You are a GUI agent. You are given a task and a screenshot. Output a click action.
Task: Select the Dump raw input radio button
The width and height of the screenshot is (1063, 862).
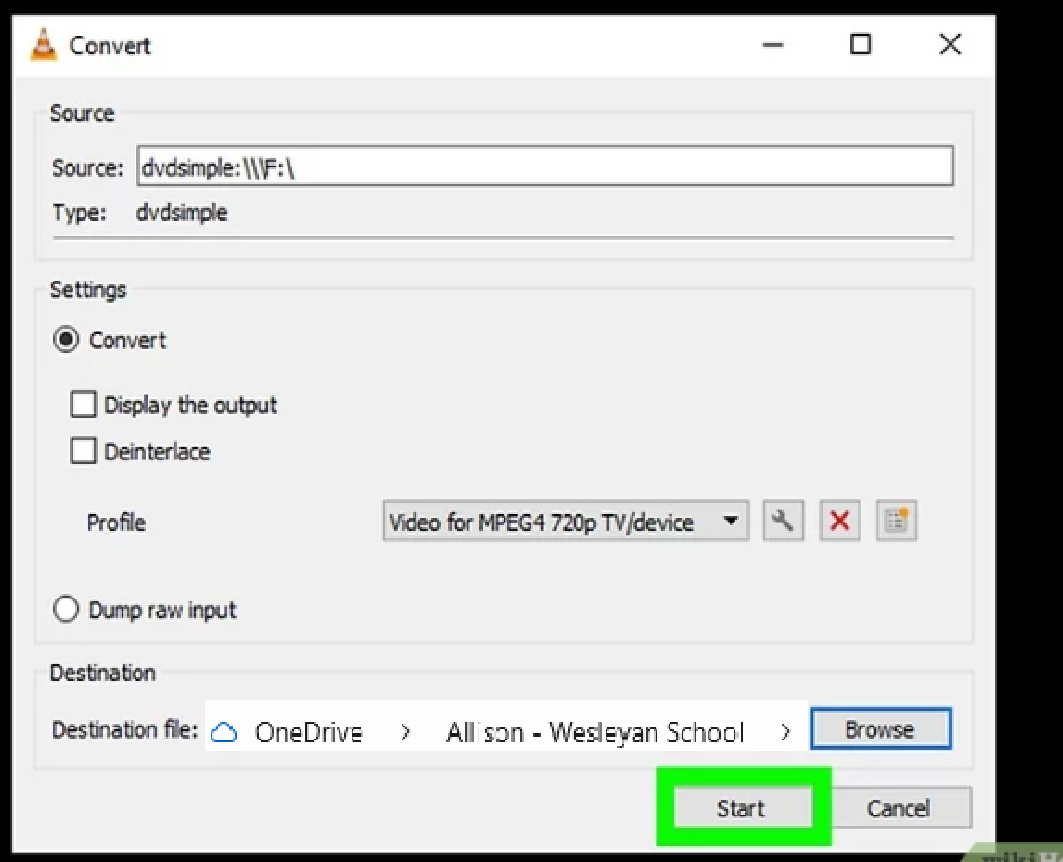pyautogui.click(x=65, y=609)
